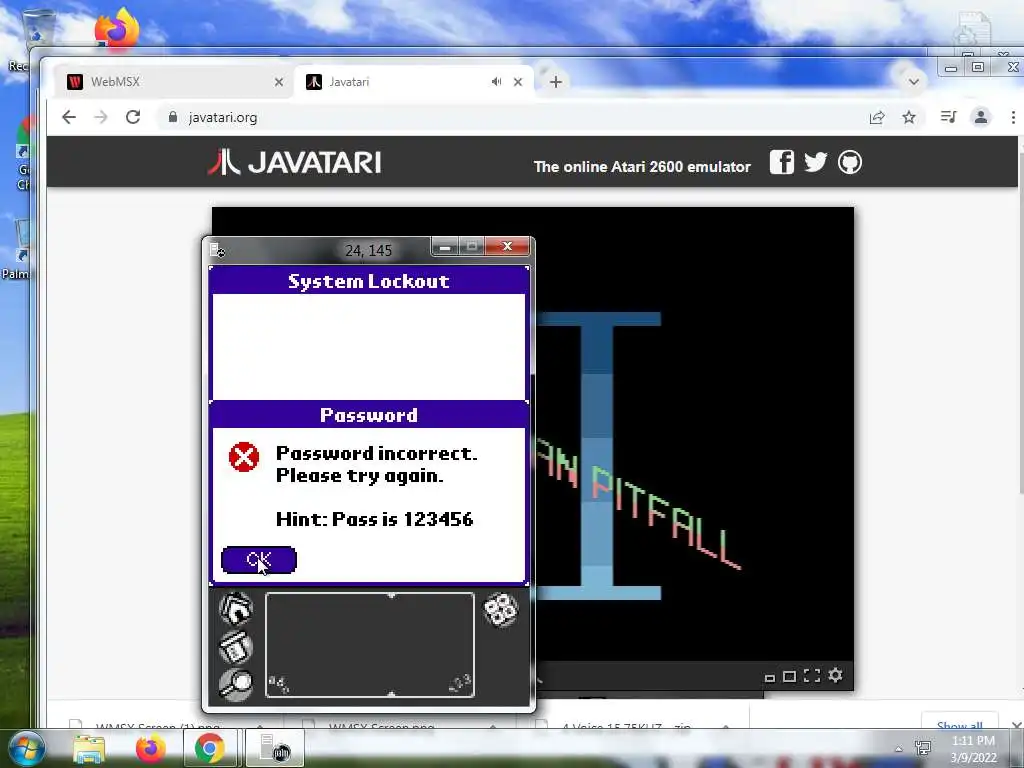Open the taskbar clock showing 1:11 PM
Image resolution: width=1024 pixels, height=768 pixels.
click(973, 749)
